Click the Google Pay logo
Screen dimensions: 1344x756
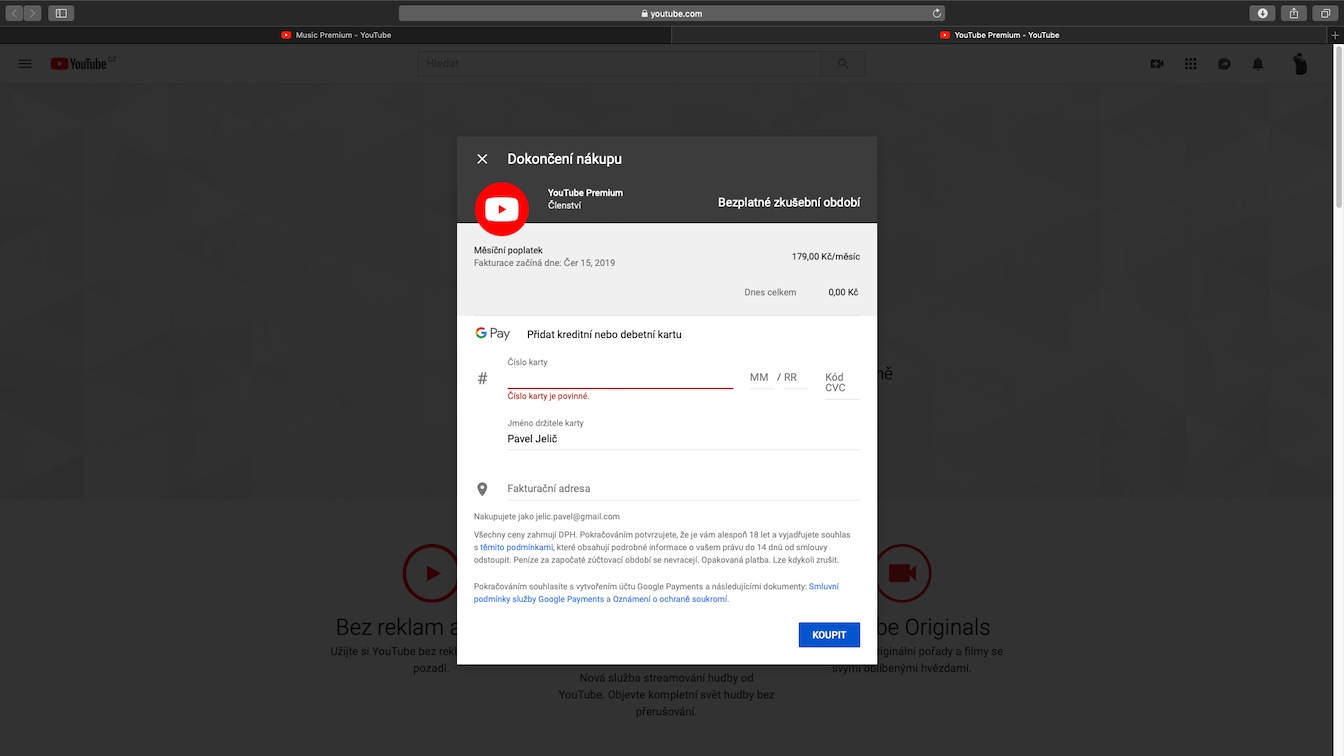pos(493,334)
